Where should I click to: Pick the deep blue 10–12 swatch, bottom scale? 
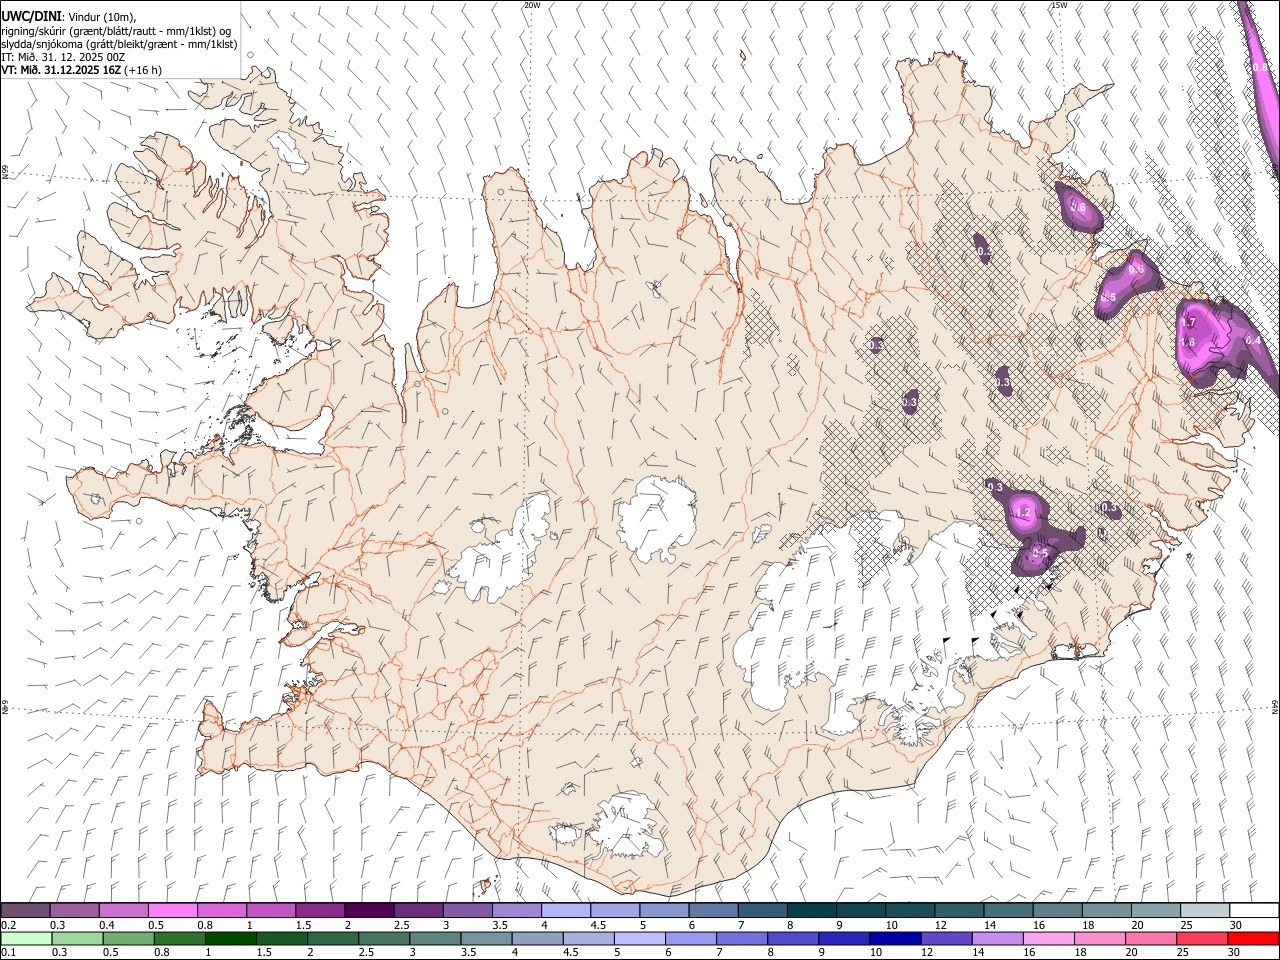(x=894, y=939)
